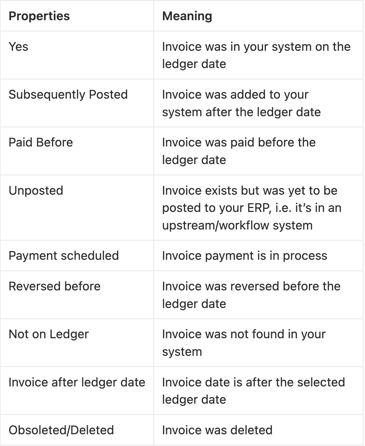365x446 pixels.
Task: Click the 'Invoice was reversed before' meaning cell
Action: pos(258,295)
